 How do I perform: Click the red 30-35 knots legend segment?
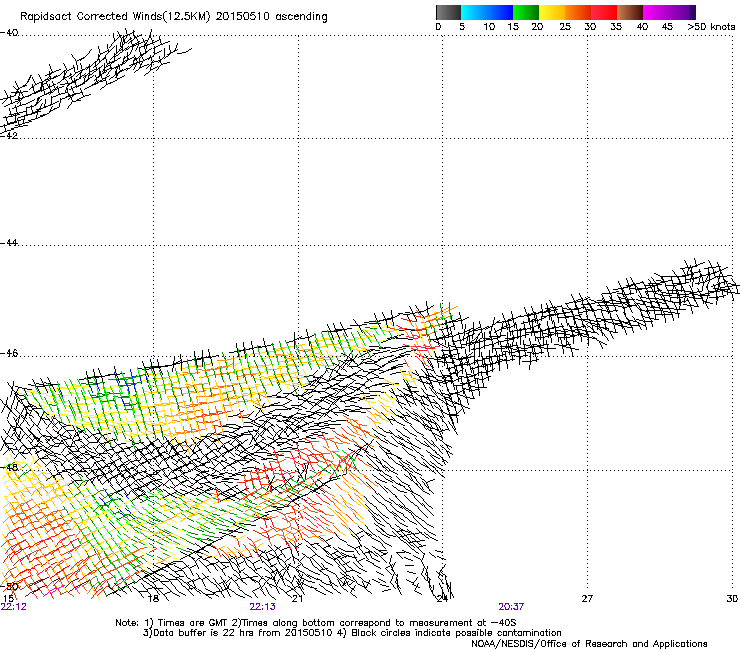click(x=604, y=12)
